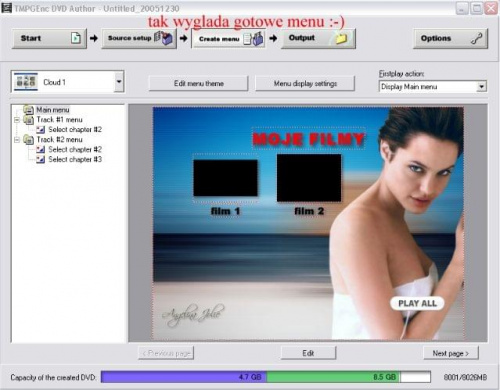Go to Next page of menu
Screen dimensions: 500x390
click(451, 353)
